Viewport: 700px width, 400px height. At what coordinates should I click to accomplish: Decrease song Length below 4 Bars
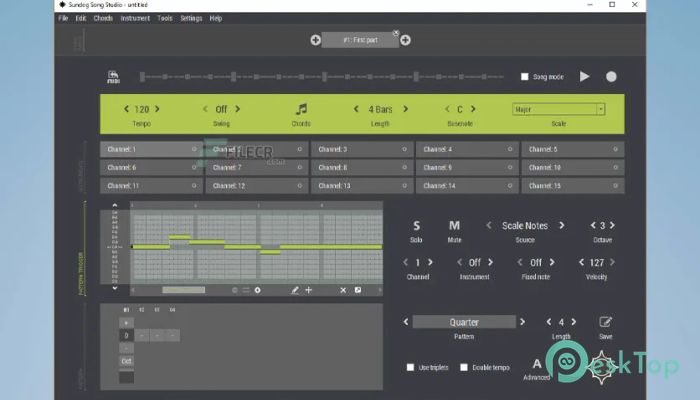pos(356,109)
